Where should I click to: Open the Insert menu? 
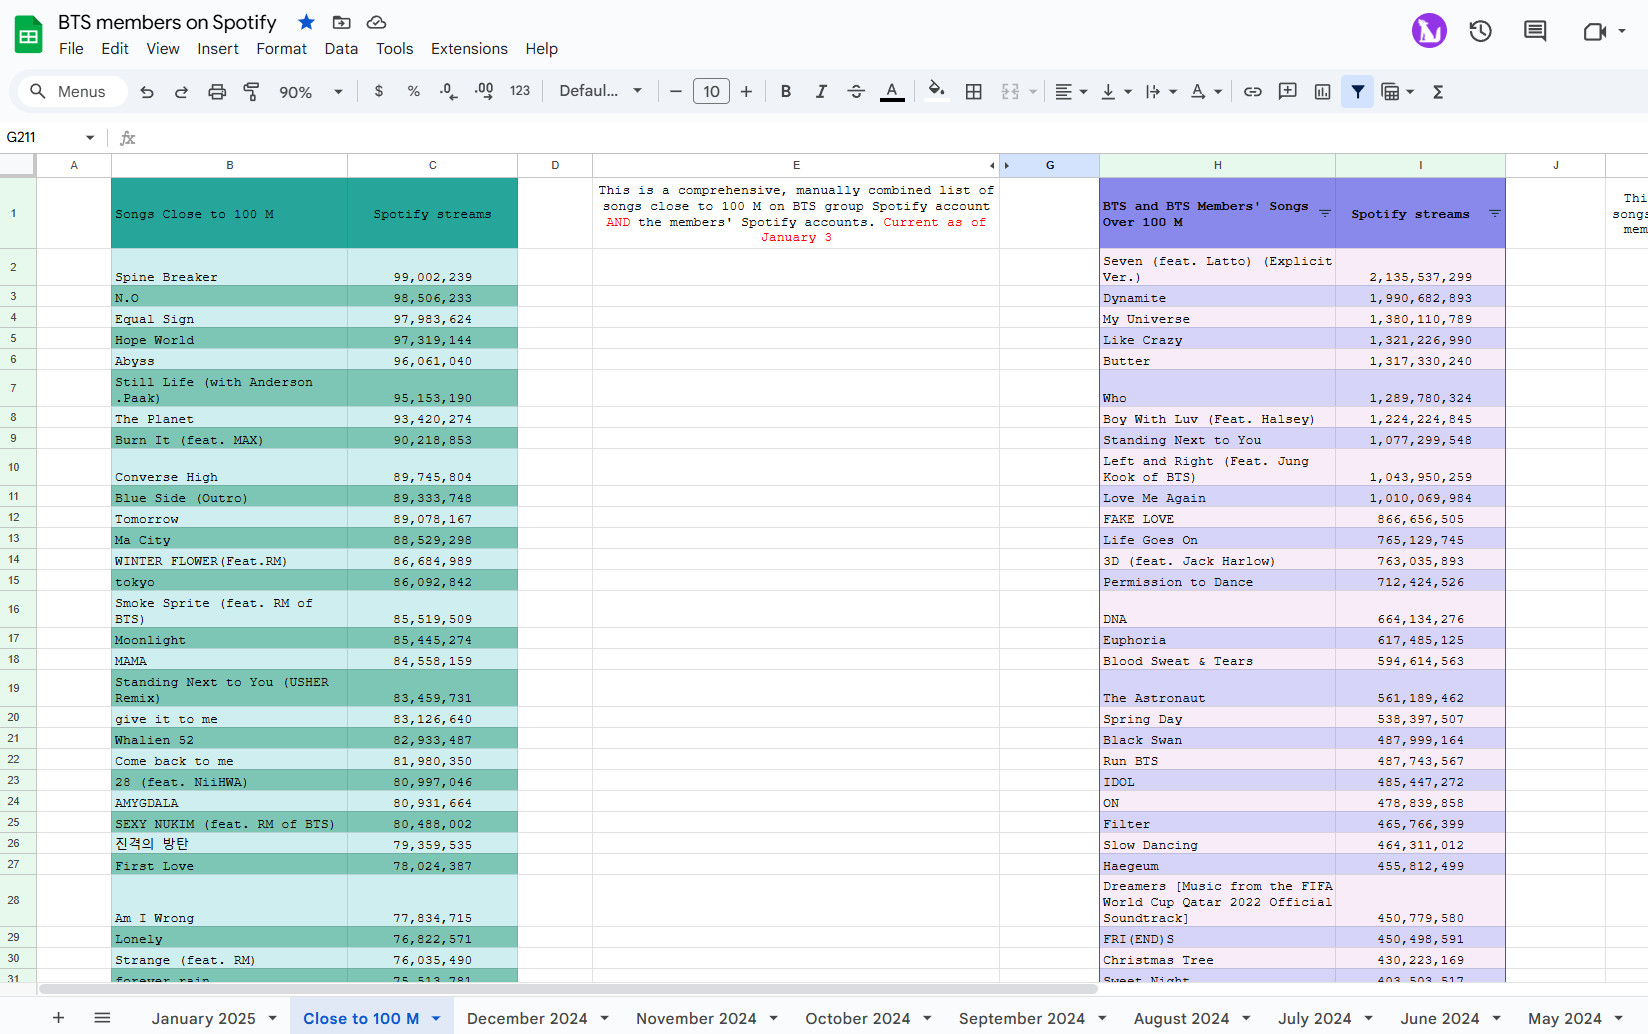pyautogui.click(x=218, y=49)
